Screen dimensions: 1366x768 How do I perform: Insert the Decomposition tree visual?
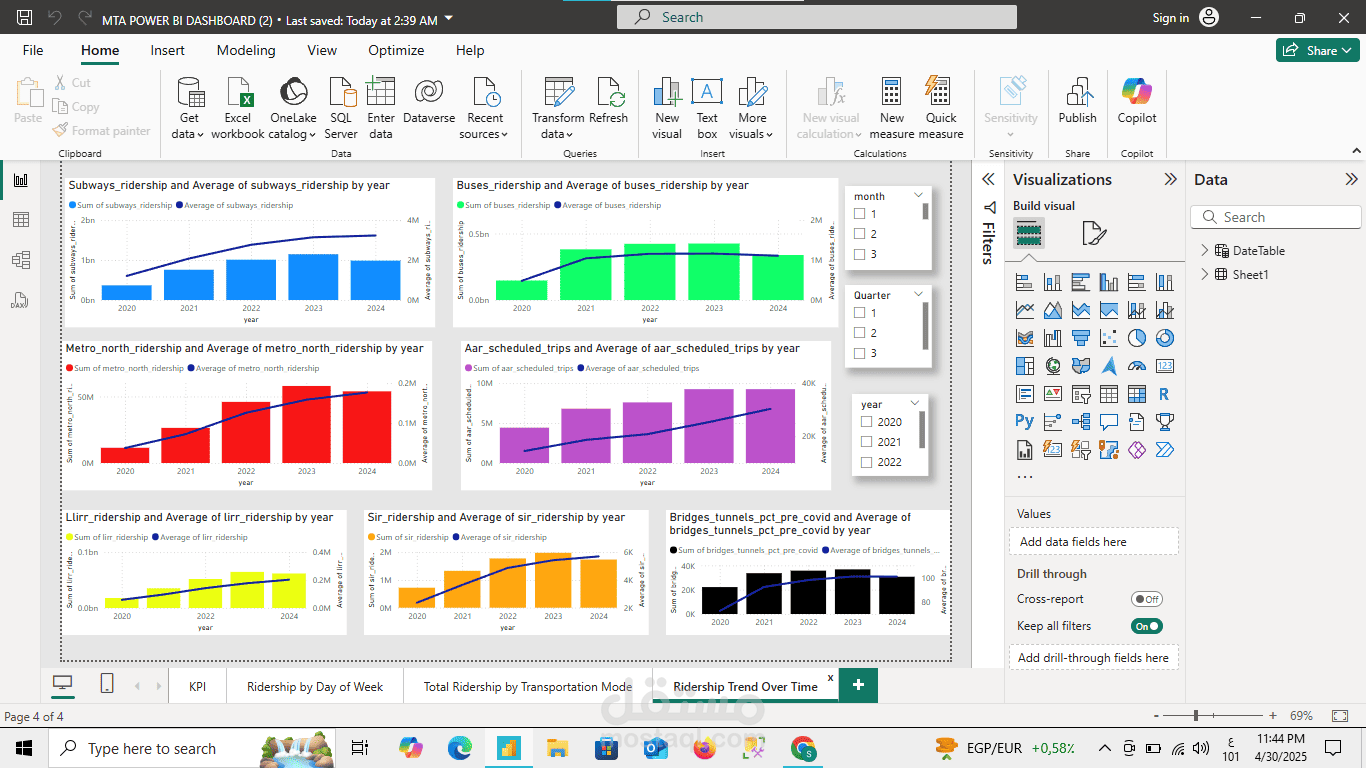click(1080, 422)
